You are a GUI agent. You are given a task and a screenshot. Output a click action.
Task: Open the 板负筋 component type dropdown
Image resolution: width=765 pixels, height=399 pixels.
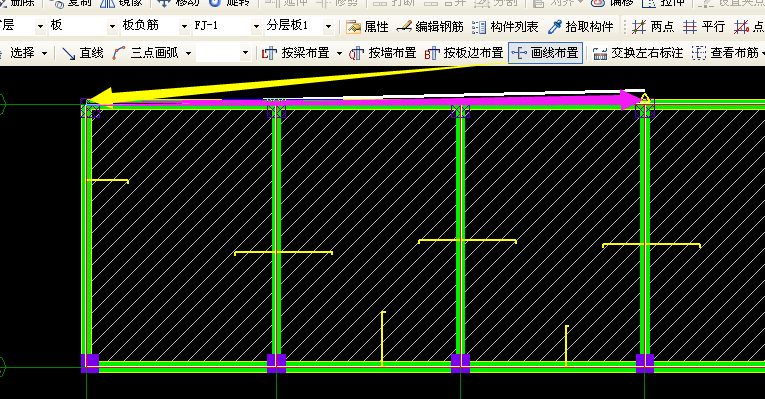(184, 26)
